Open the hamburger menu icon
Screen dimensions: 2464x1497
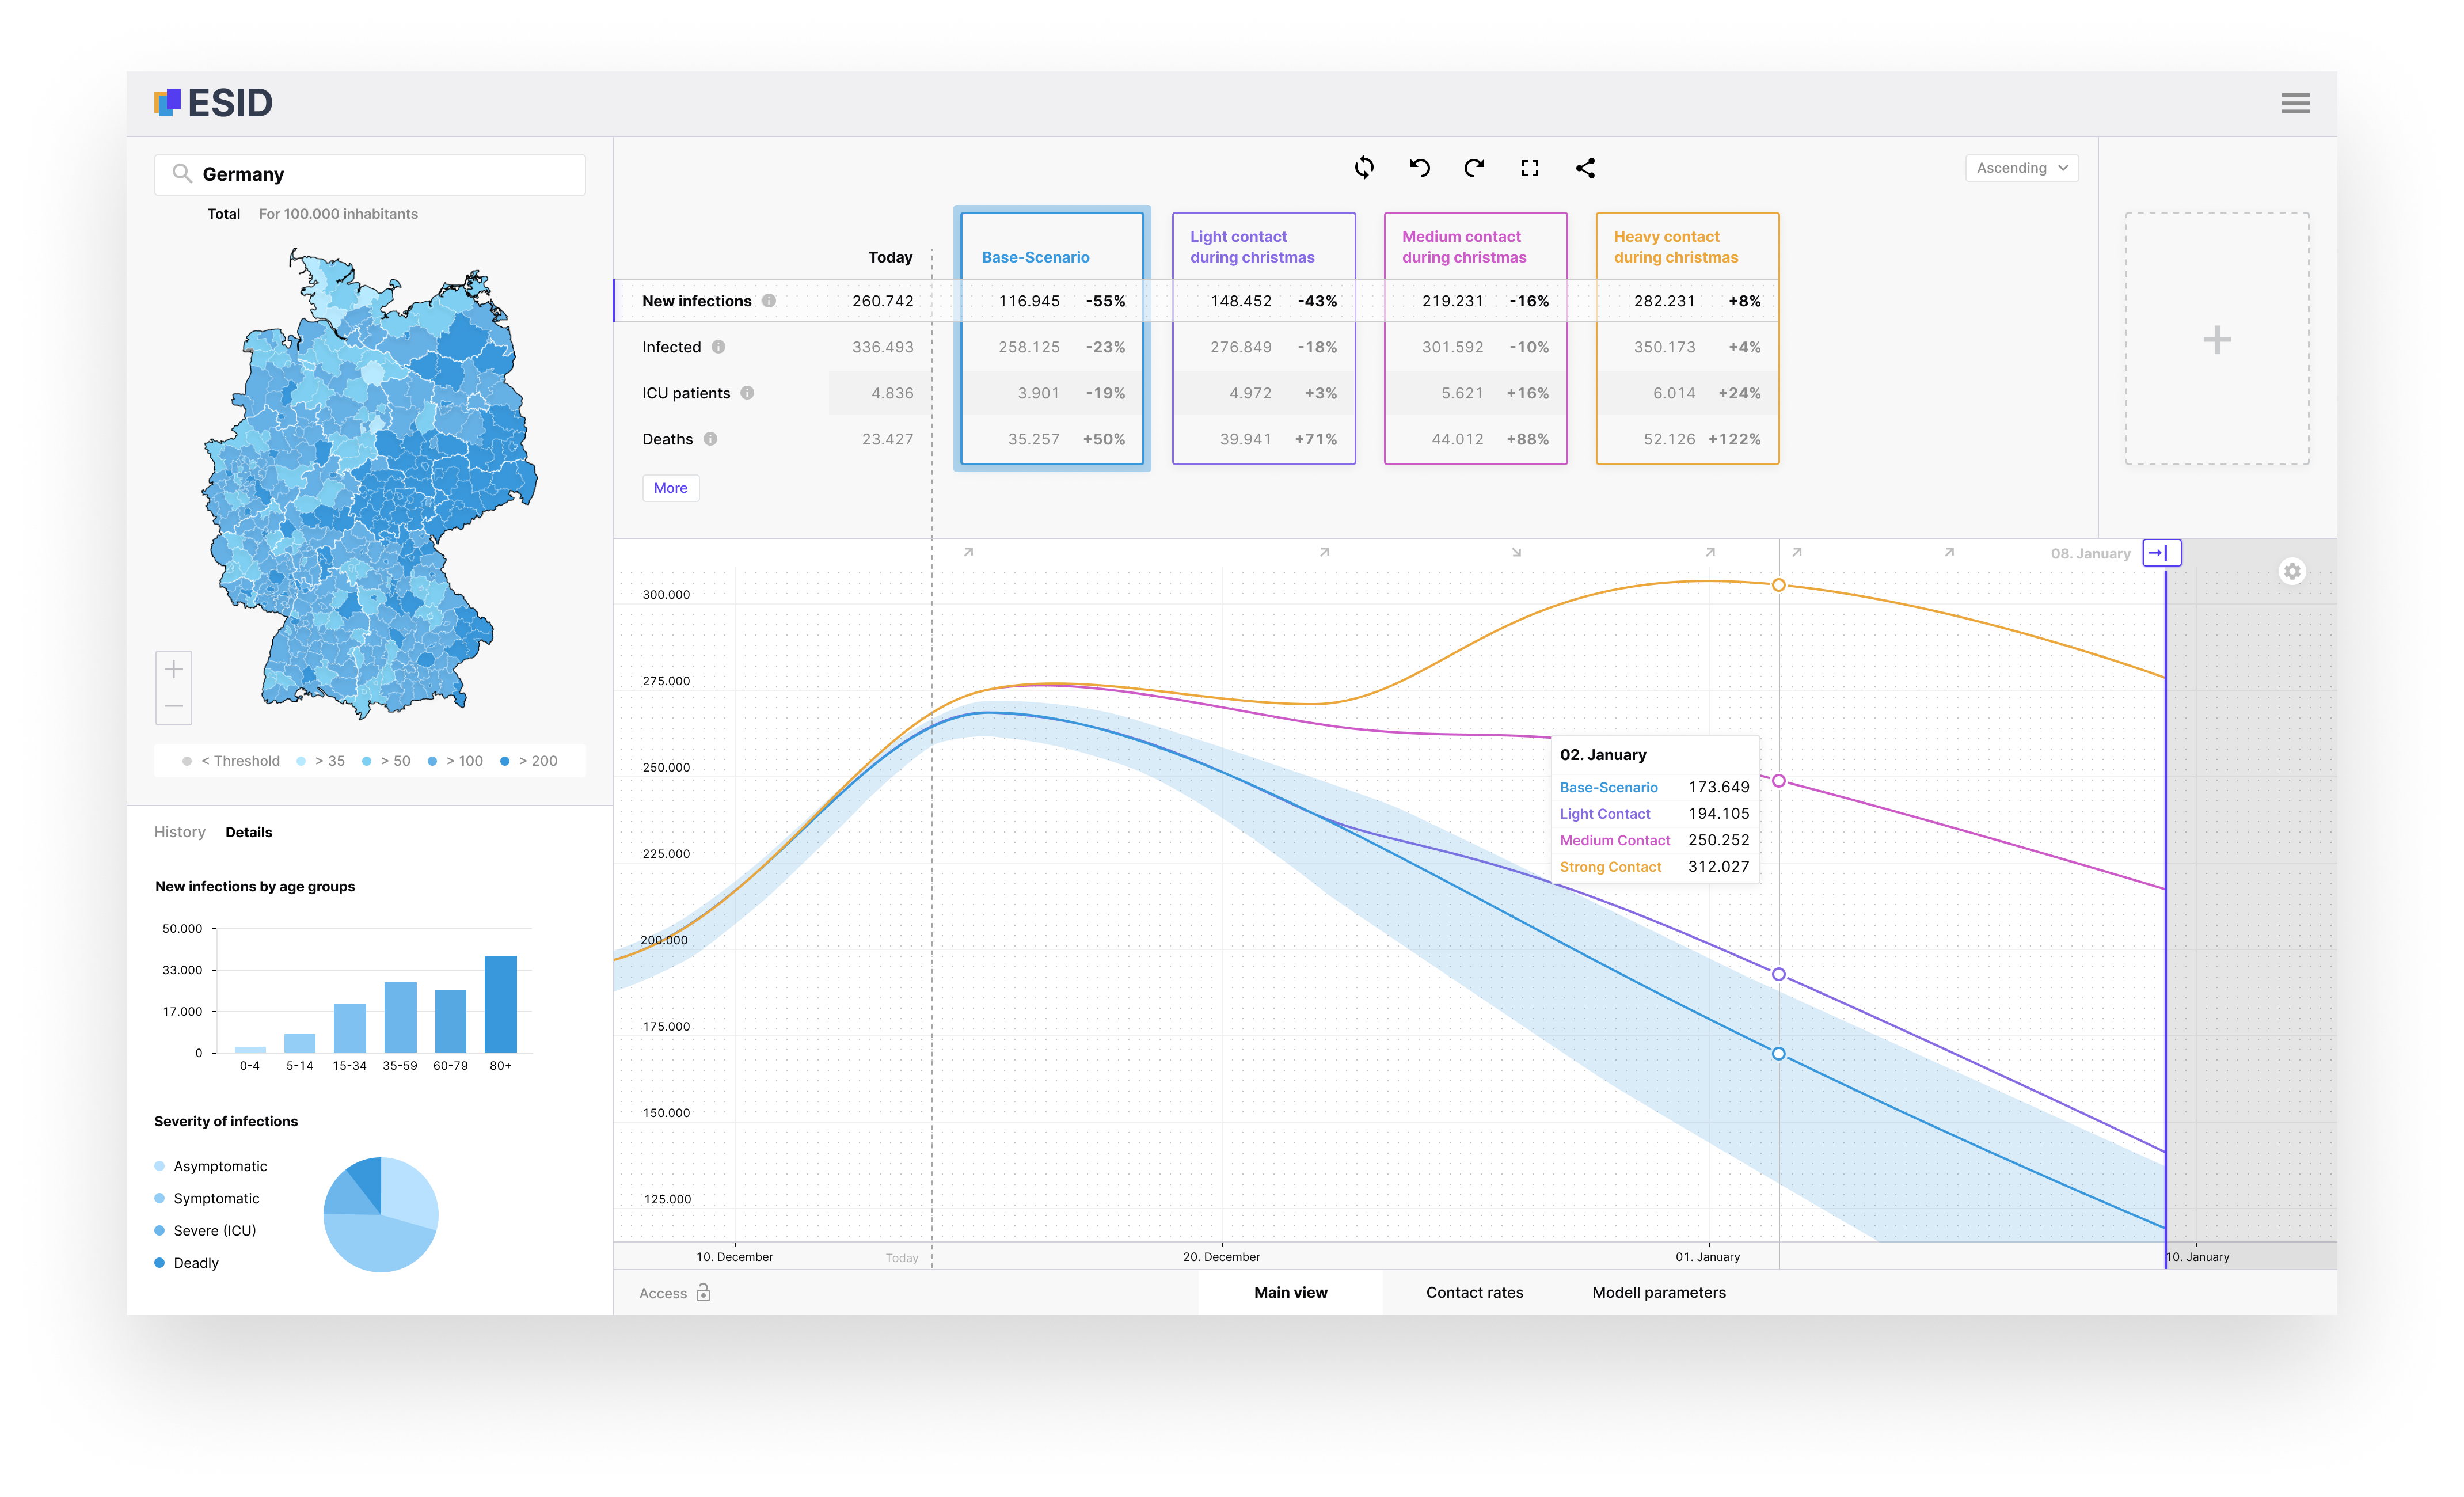2295,103
